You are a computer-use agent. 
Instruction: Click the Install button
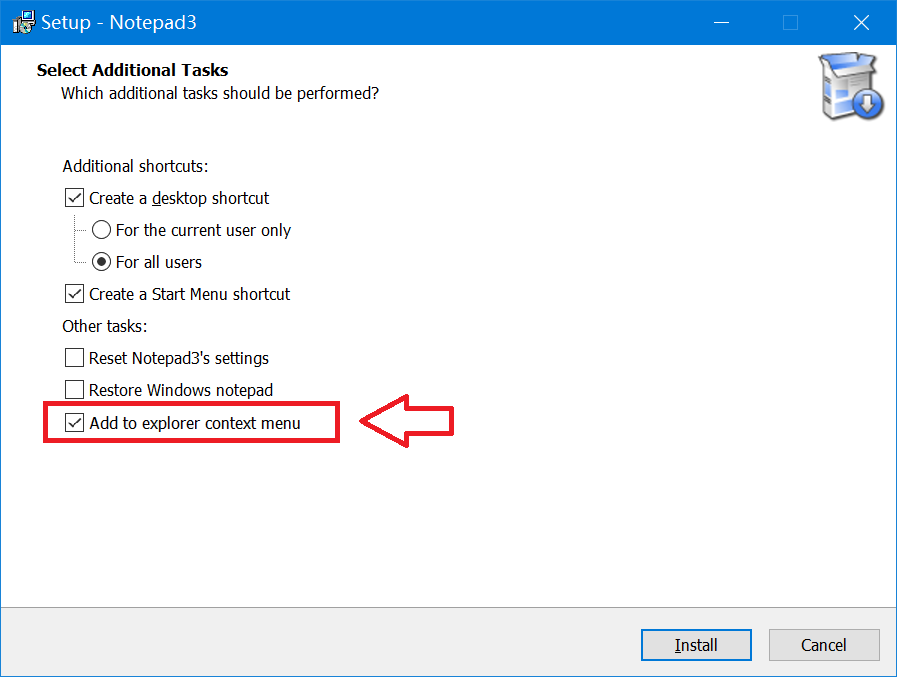(696, 645)
